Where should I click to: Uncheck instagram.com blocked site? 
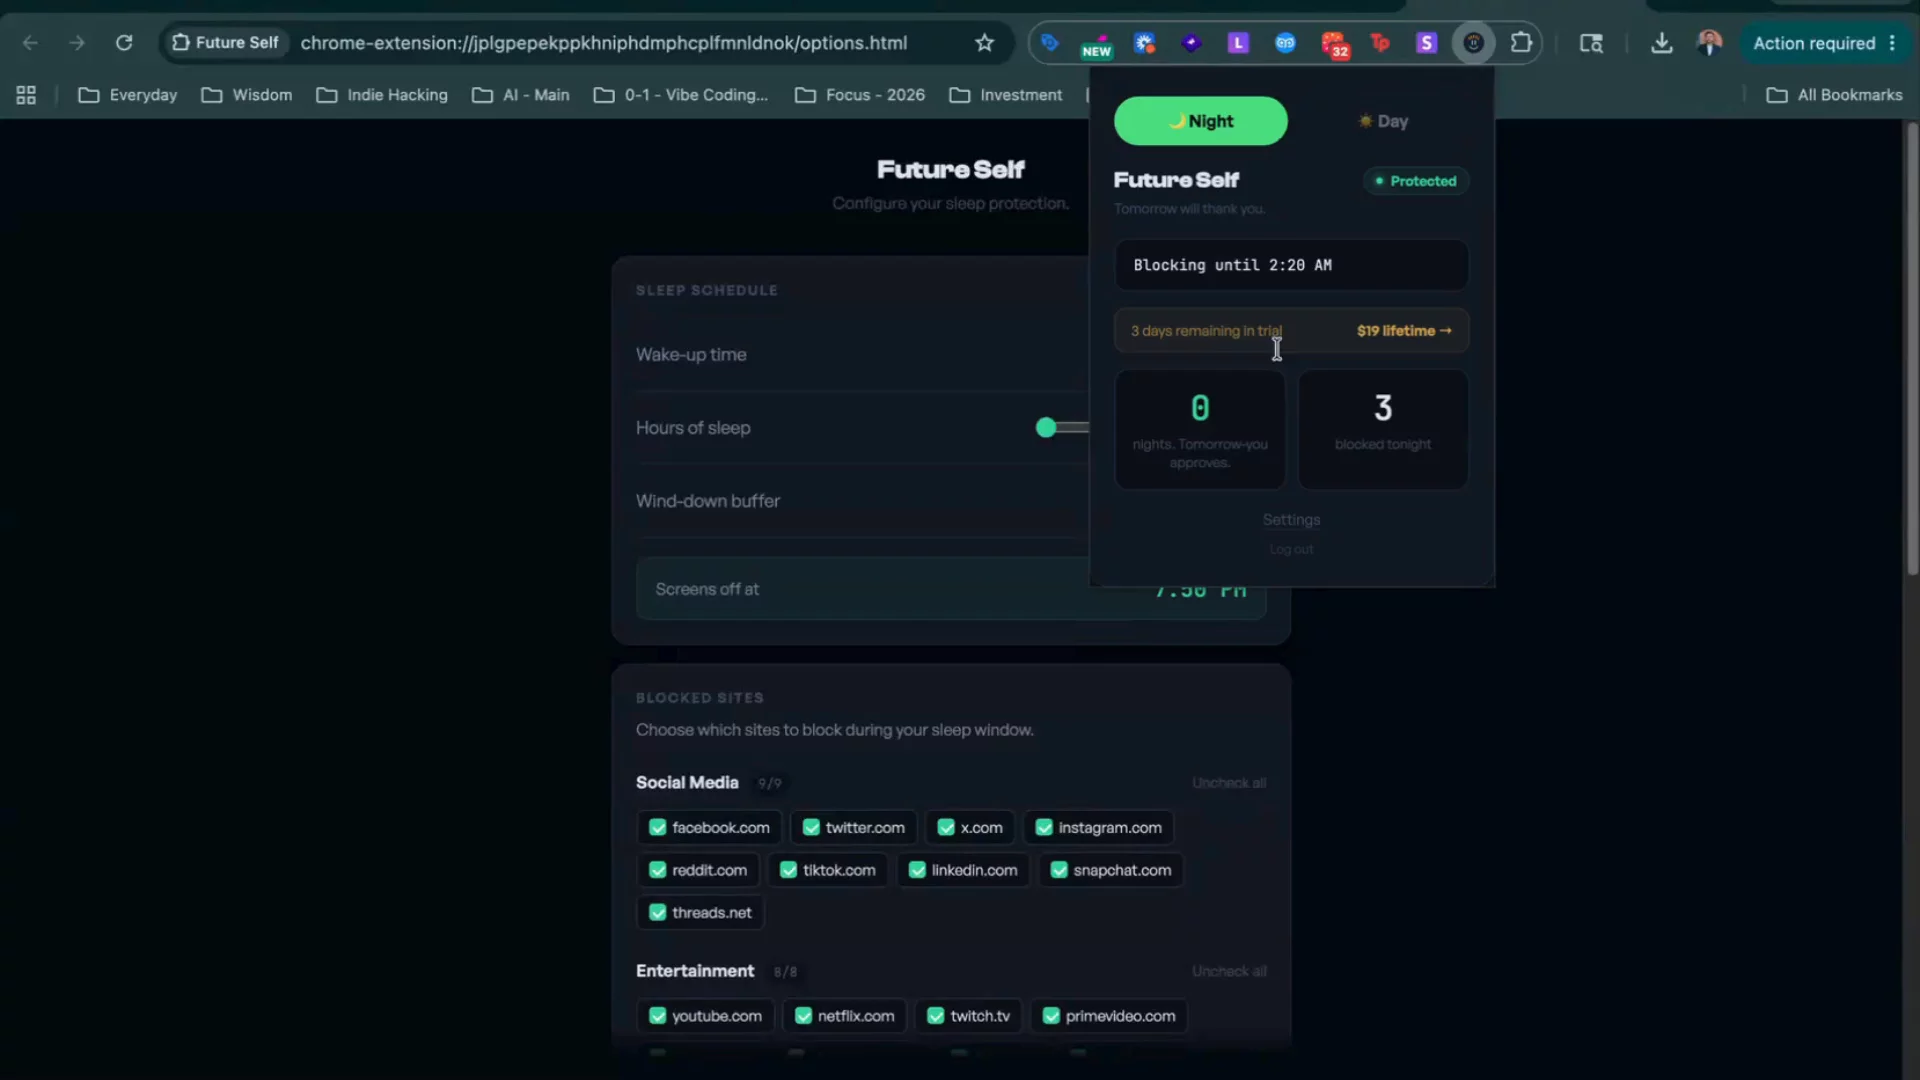1044,828
